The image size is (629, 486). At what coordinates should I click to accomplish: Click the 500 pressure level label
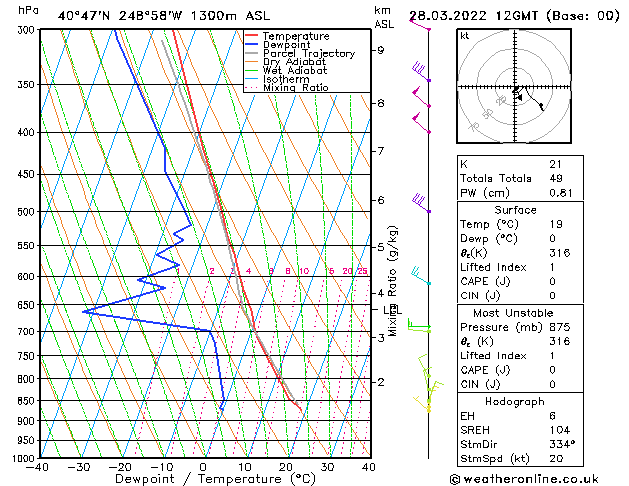point(28,212)
